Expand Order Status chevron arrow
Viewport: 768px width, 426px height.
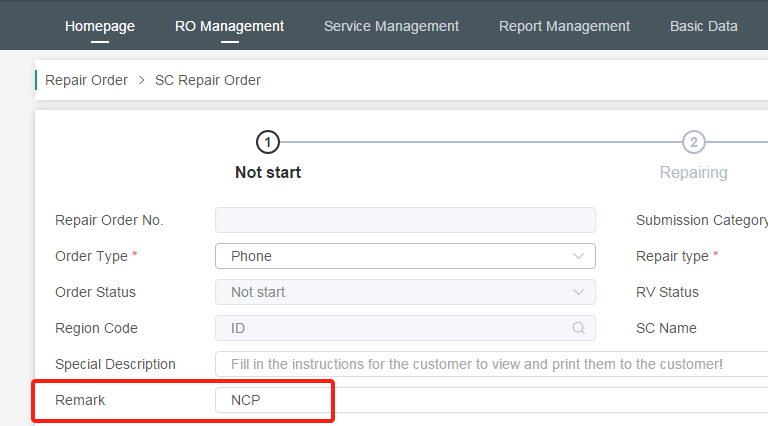pos(578,292)
